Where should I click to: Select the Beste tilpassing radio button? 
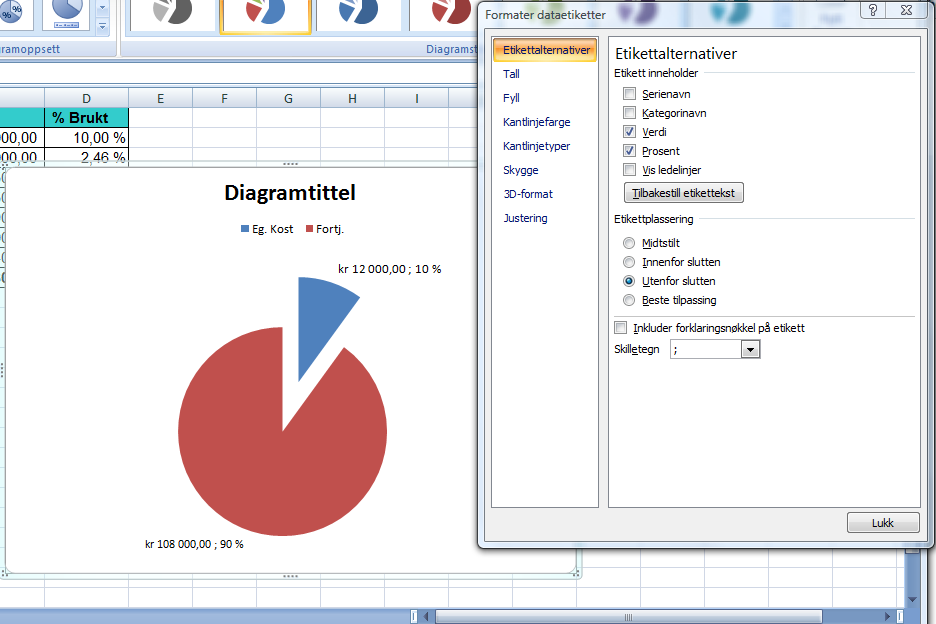[629, 300]
